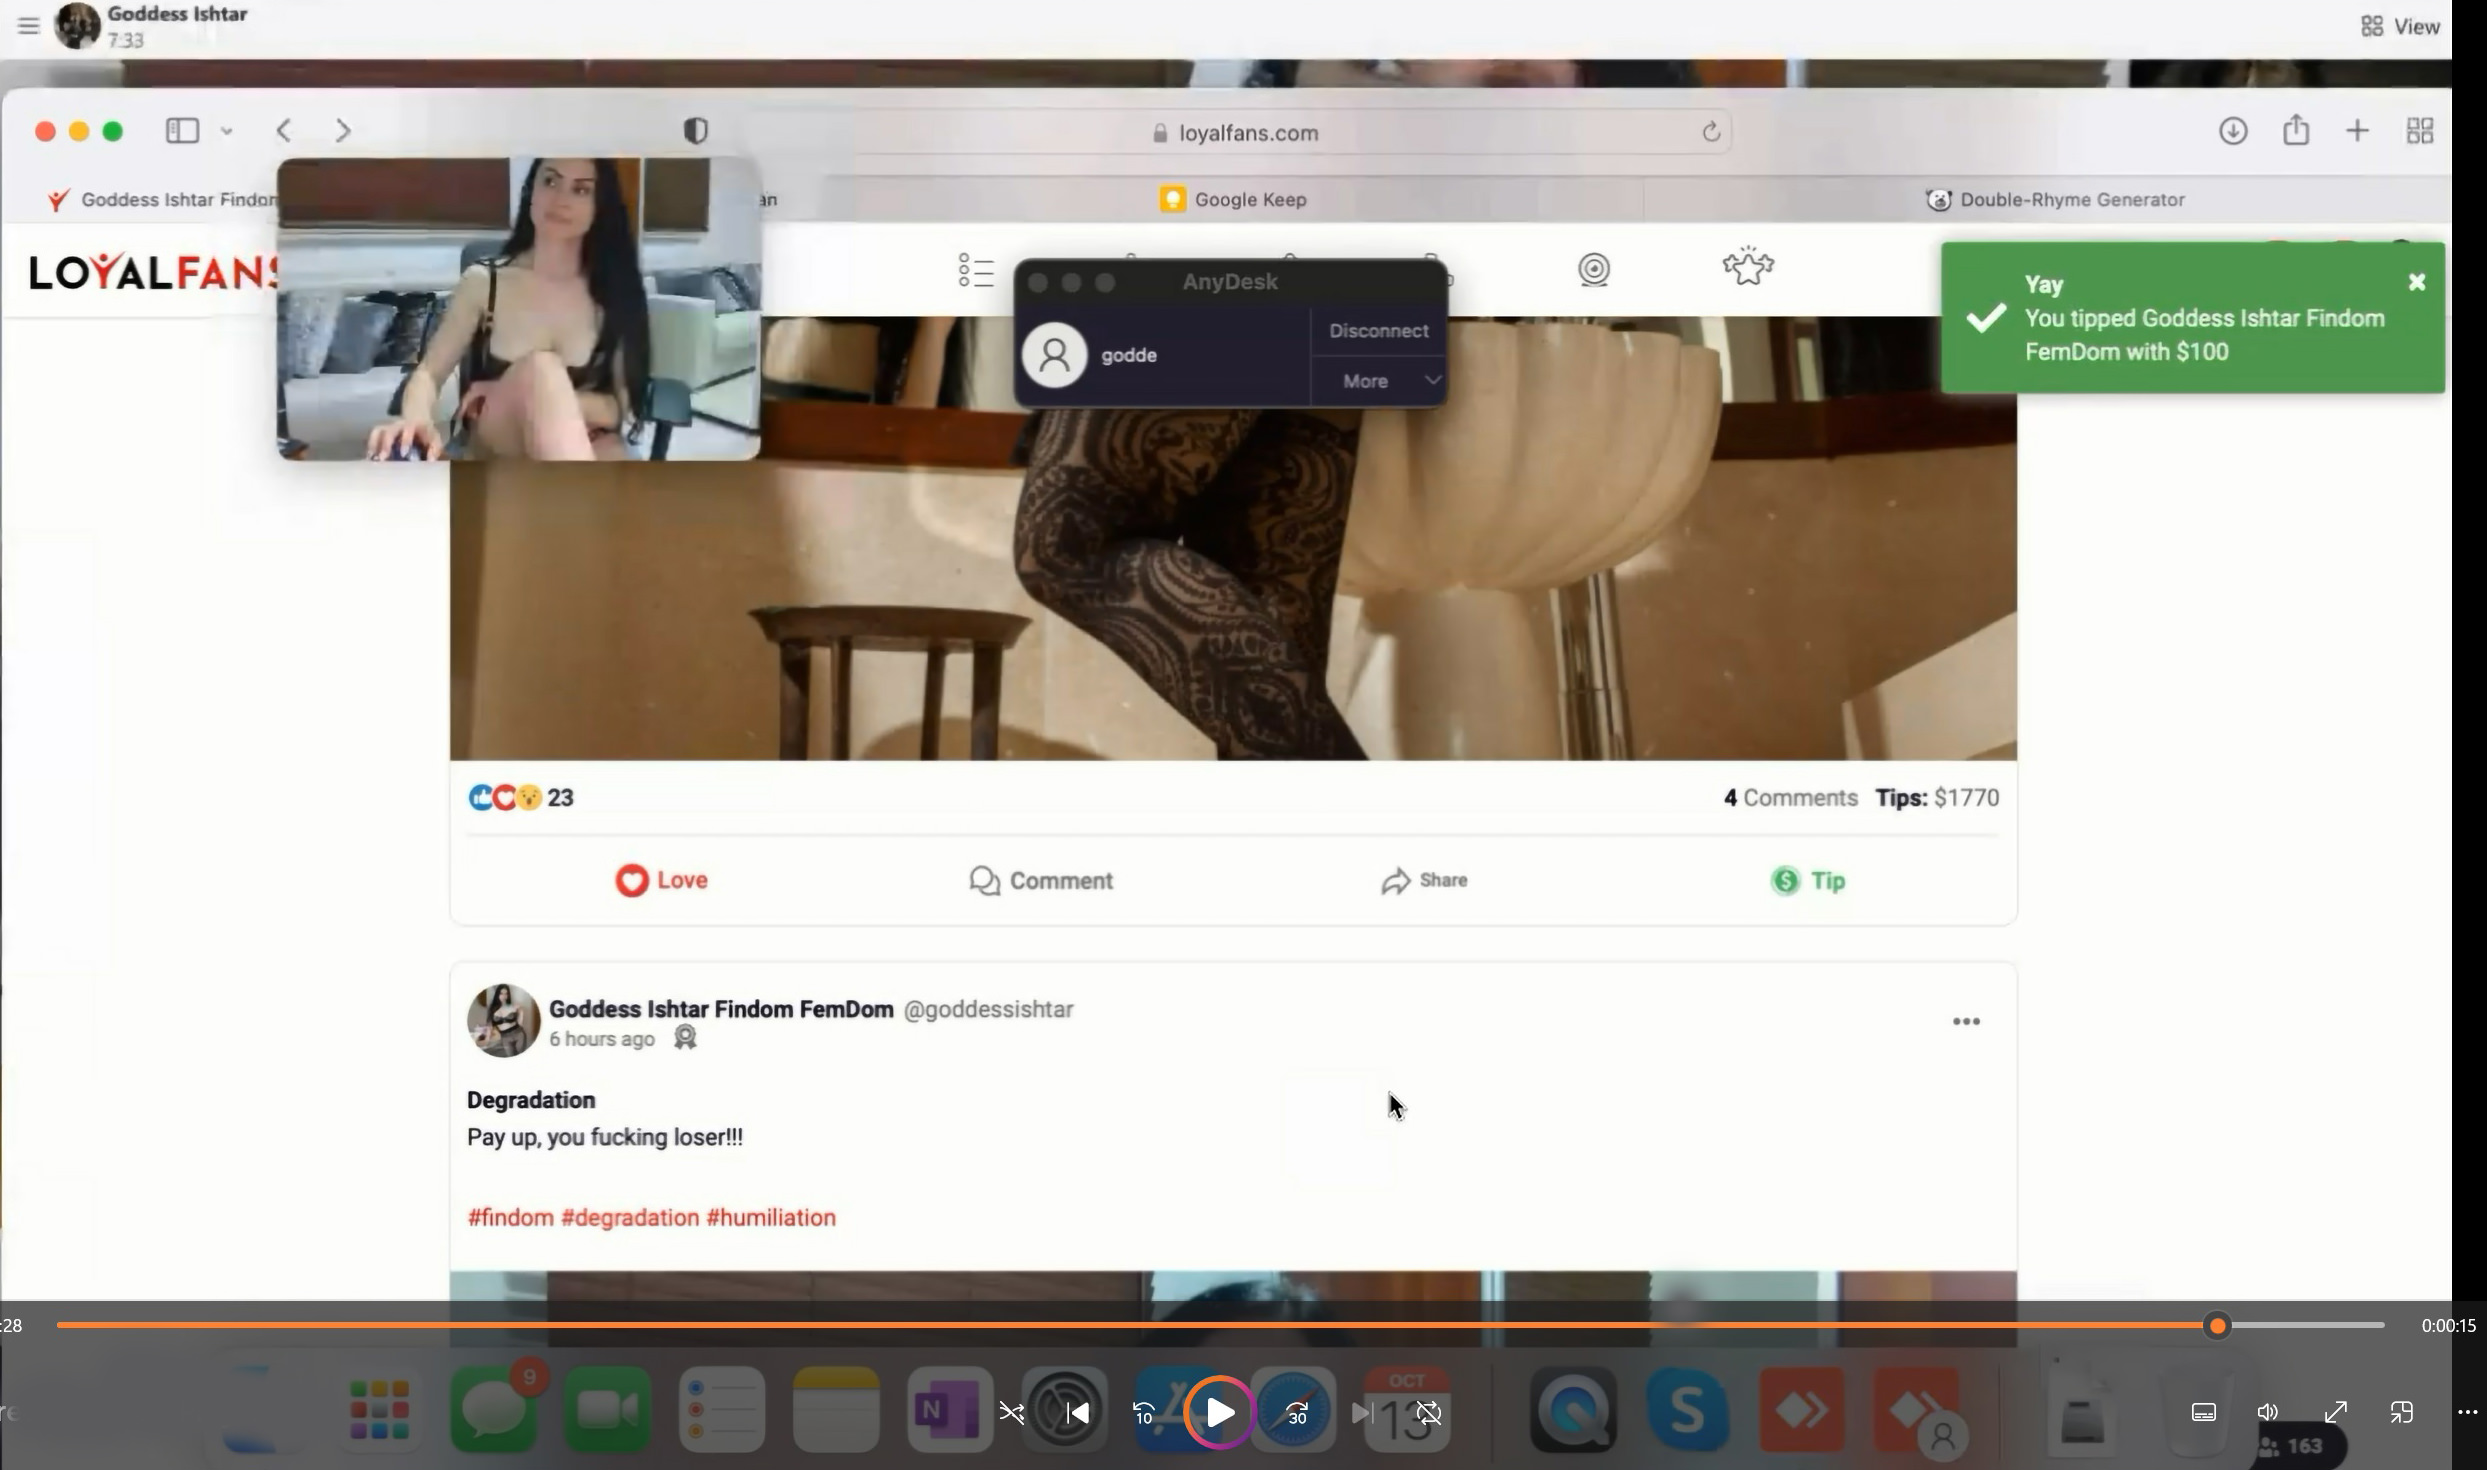The image size is (2487, 1470).
Task: Skip to previous track in player
Action: point(1077,1413)
